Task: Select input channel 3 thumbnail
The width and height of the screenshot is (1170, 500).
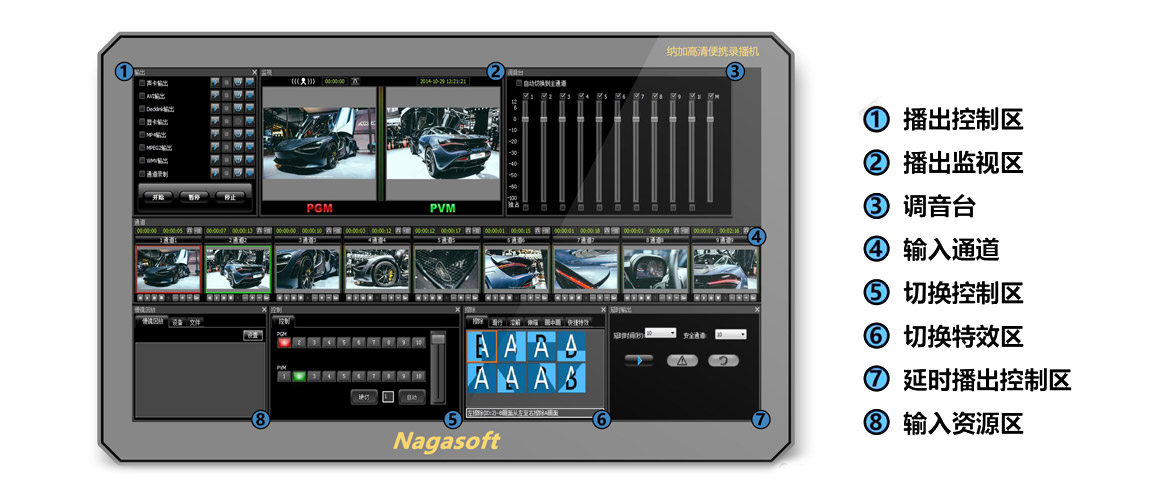Action: coord(307,269)
